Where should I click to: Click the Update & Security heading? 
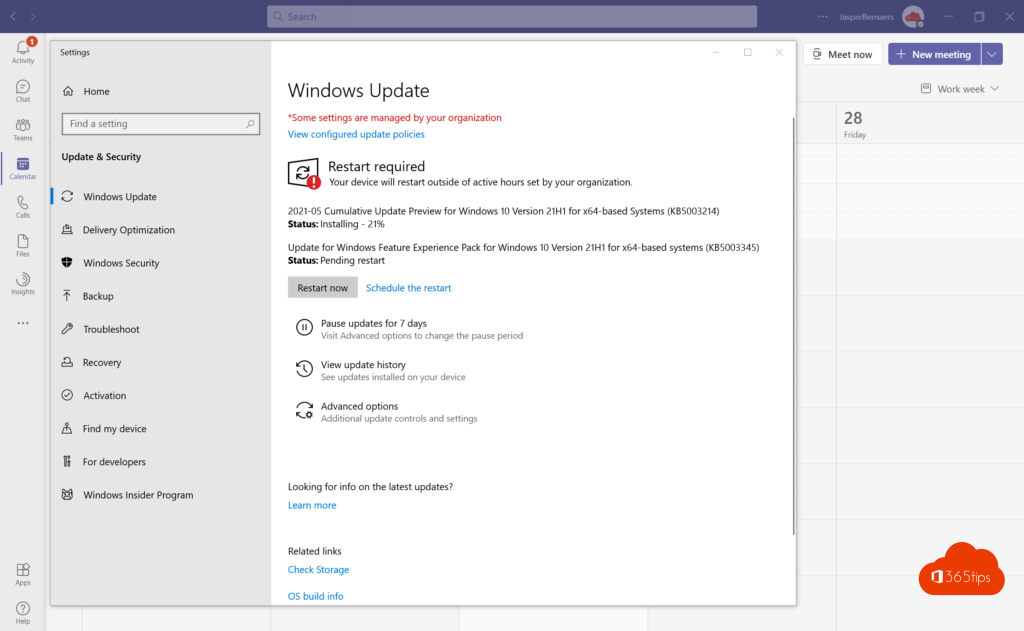(x=101, y=157)
